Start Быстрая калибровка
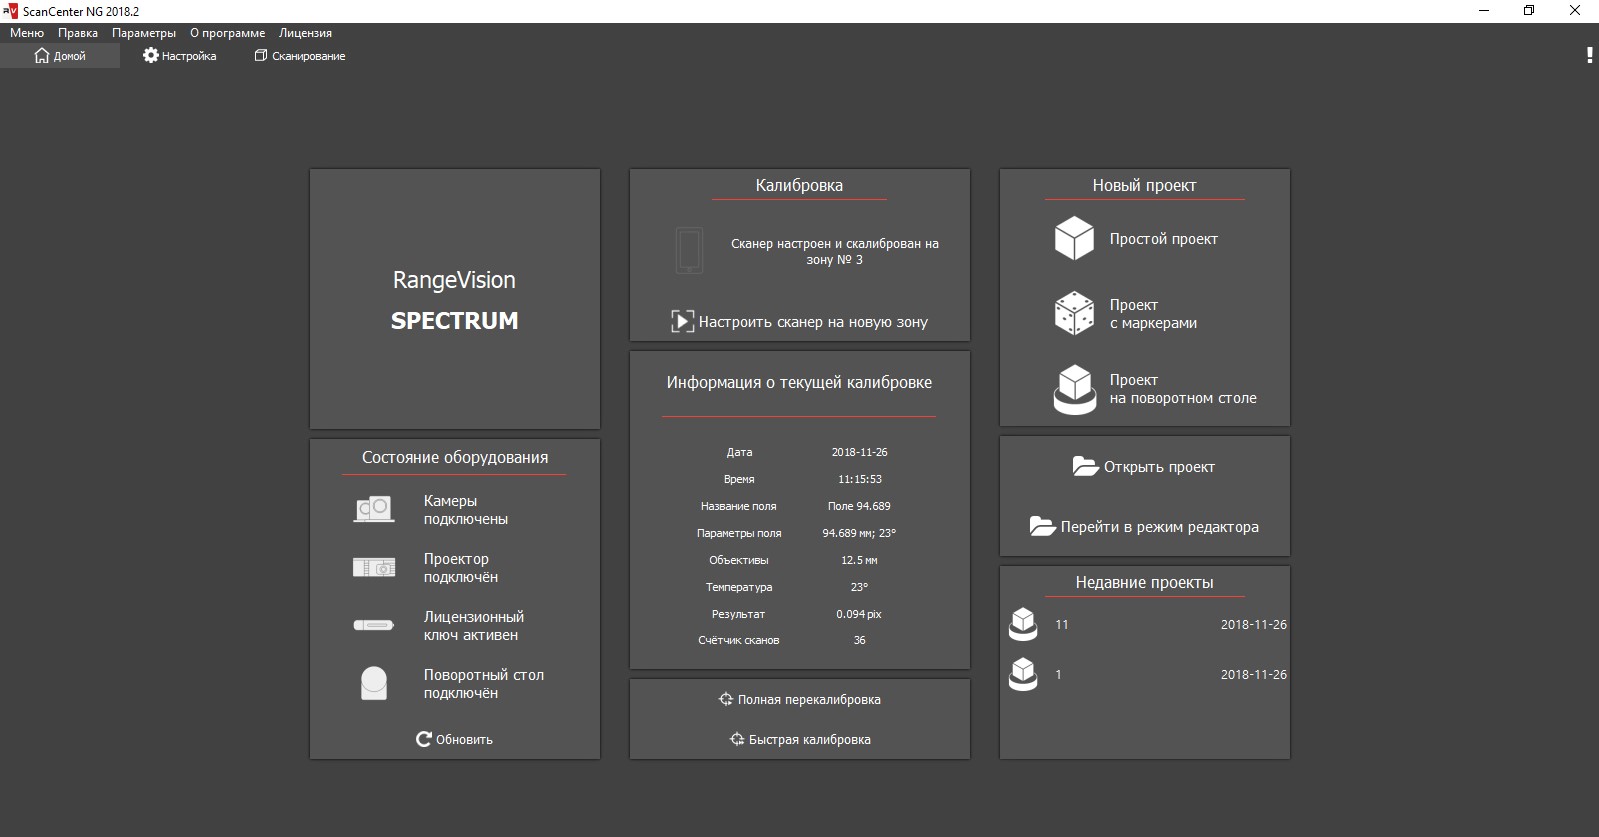Image resolution: width=1599 pixels, height=837 pixels. (800, 739)
